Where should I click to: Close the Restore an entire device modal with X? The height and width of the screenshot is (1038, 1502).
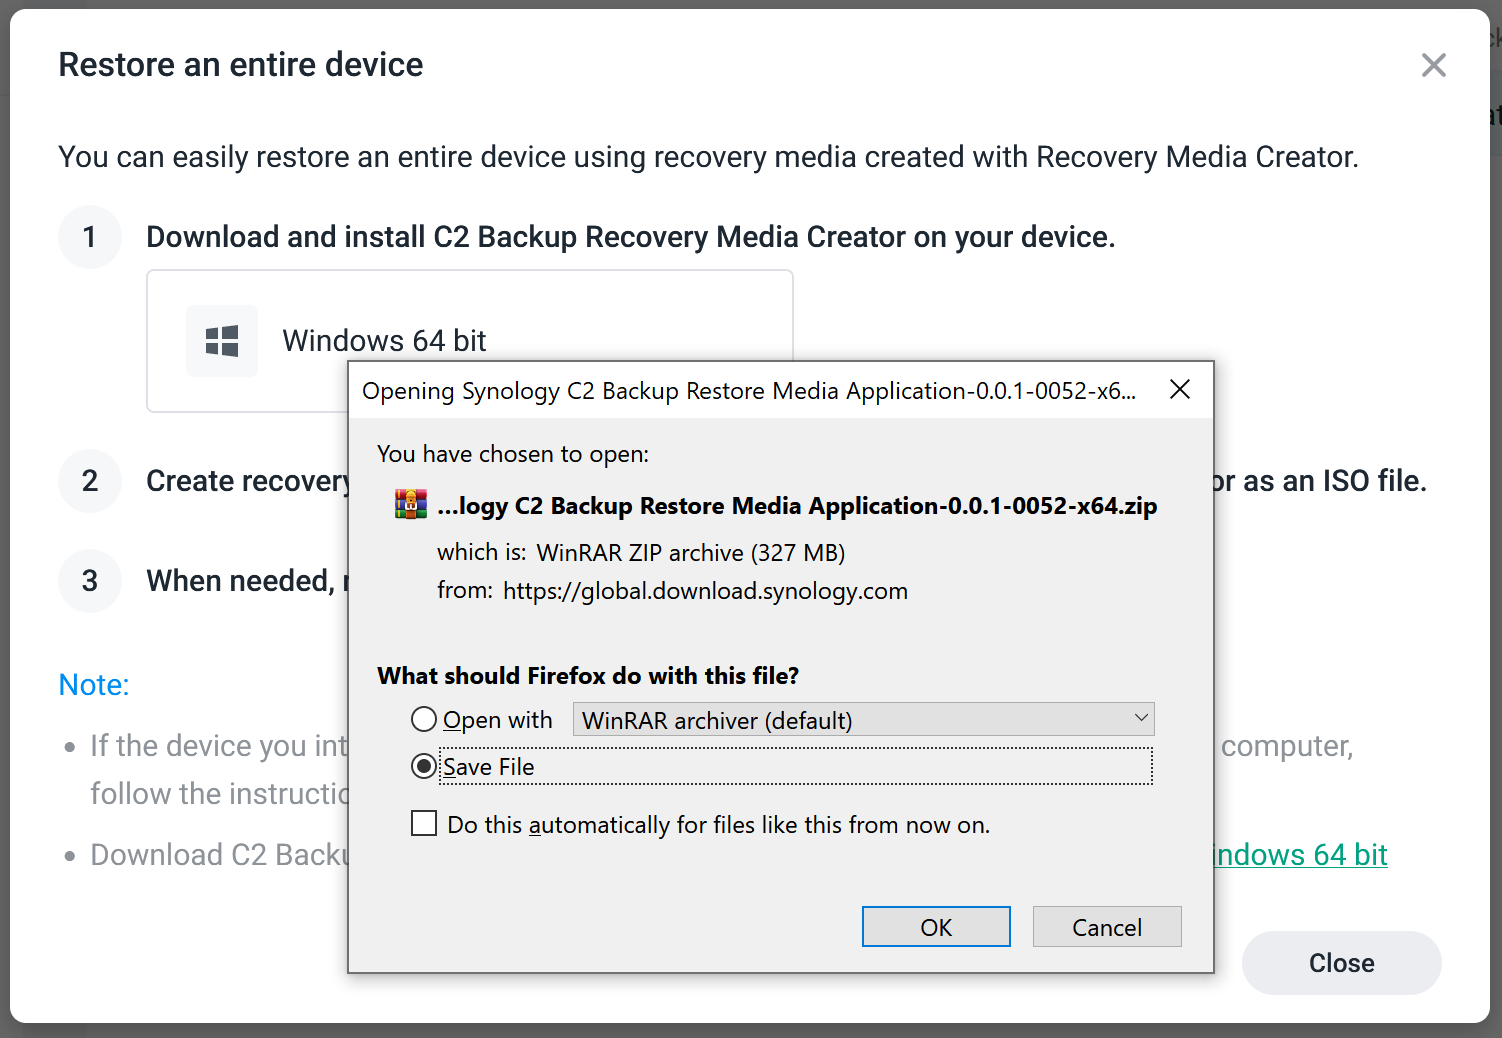pyautogui.click(x=1434, y=65)
